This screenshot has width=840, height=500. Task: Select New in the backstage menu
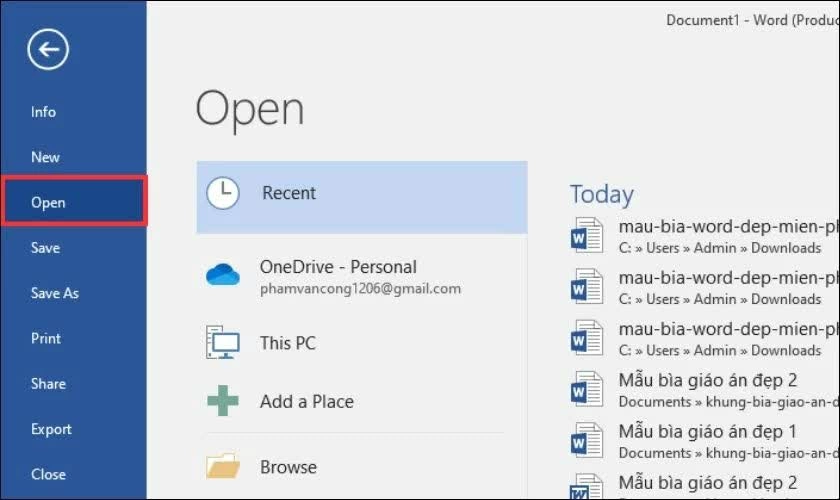coord(45,157)
